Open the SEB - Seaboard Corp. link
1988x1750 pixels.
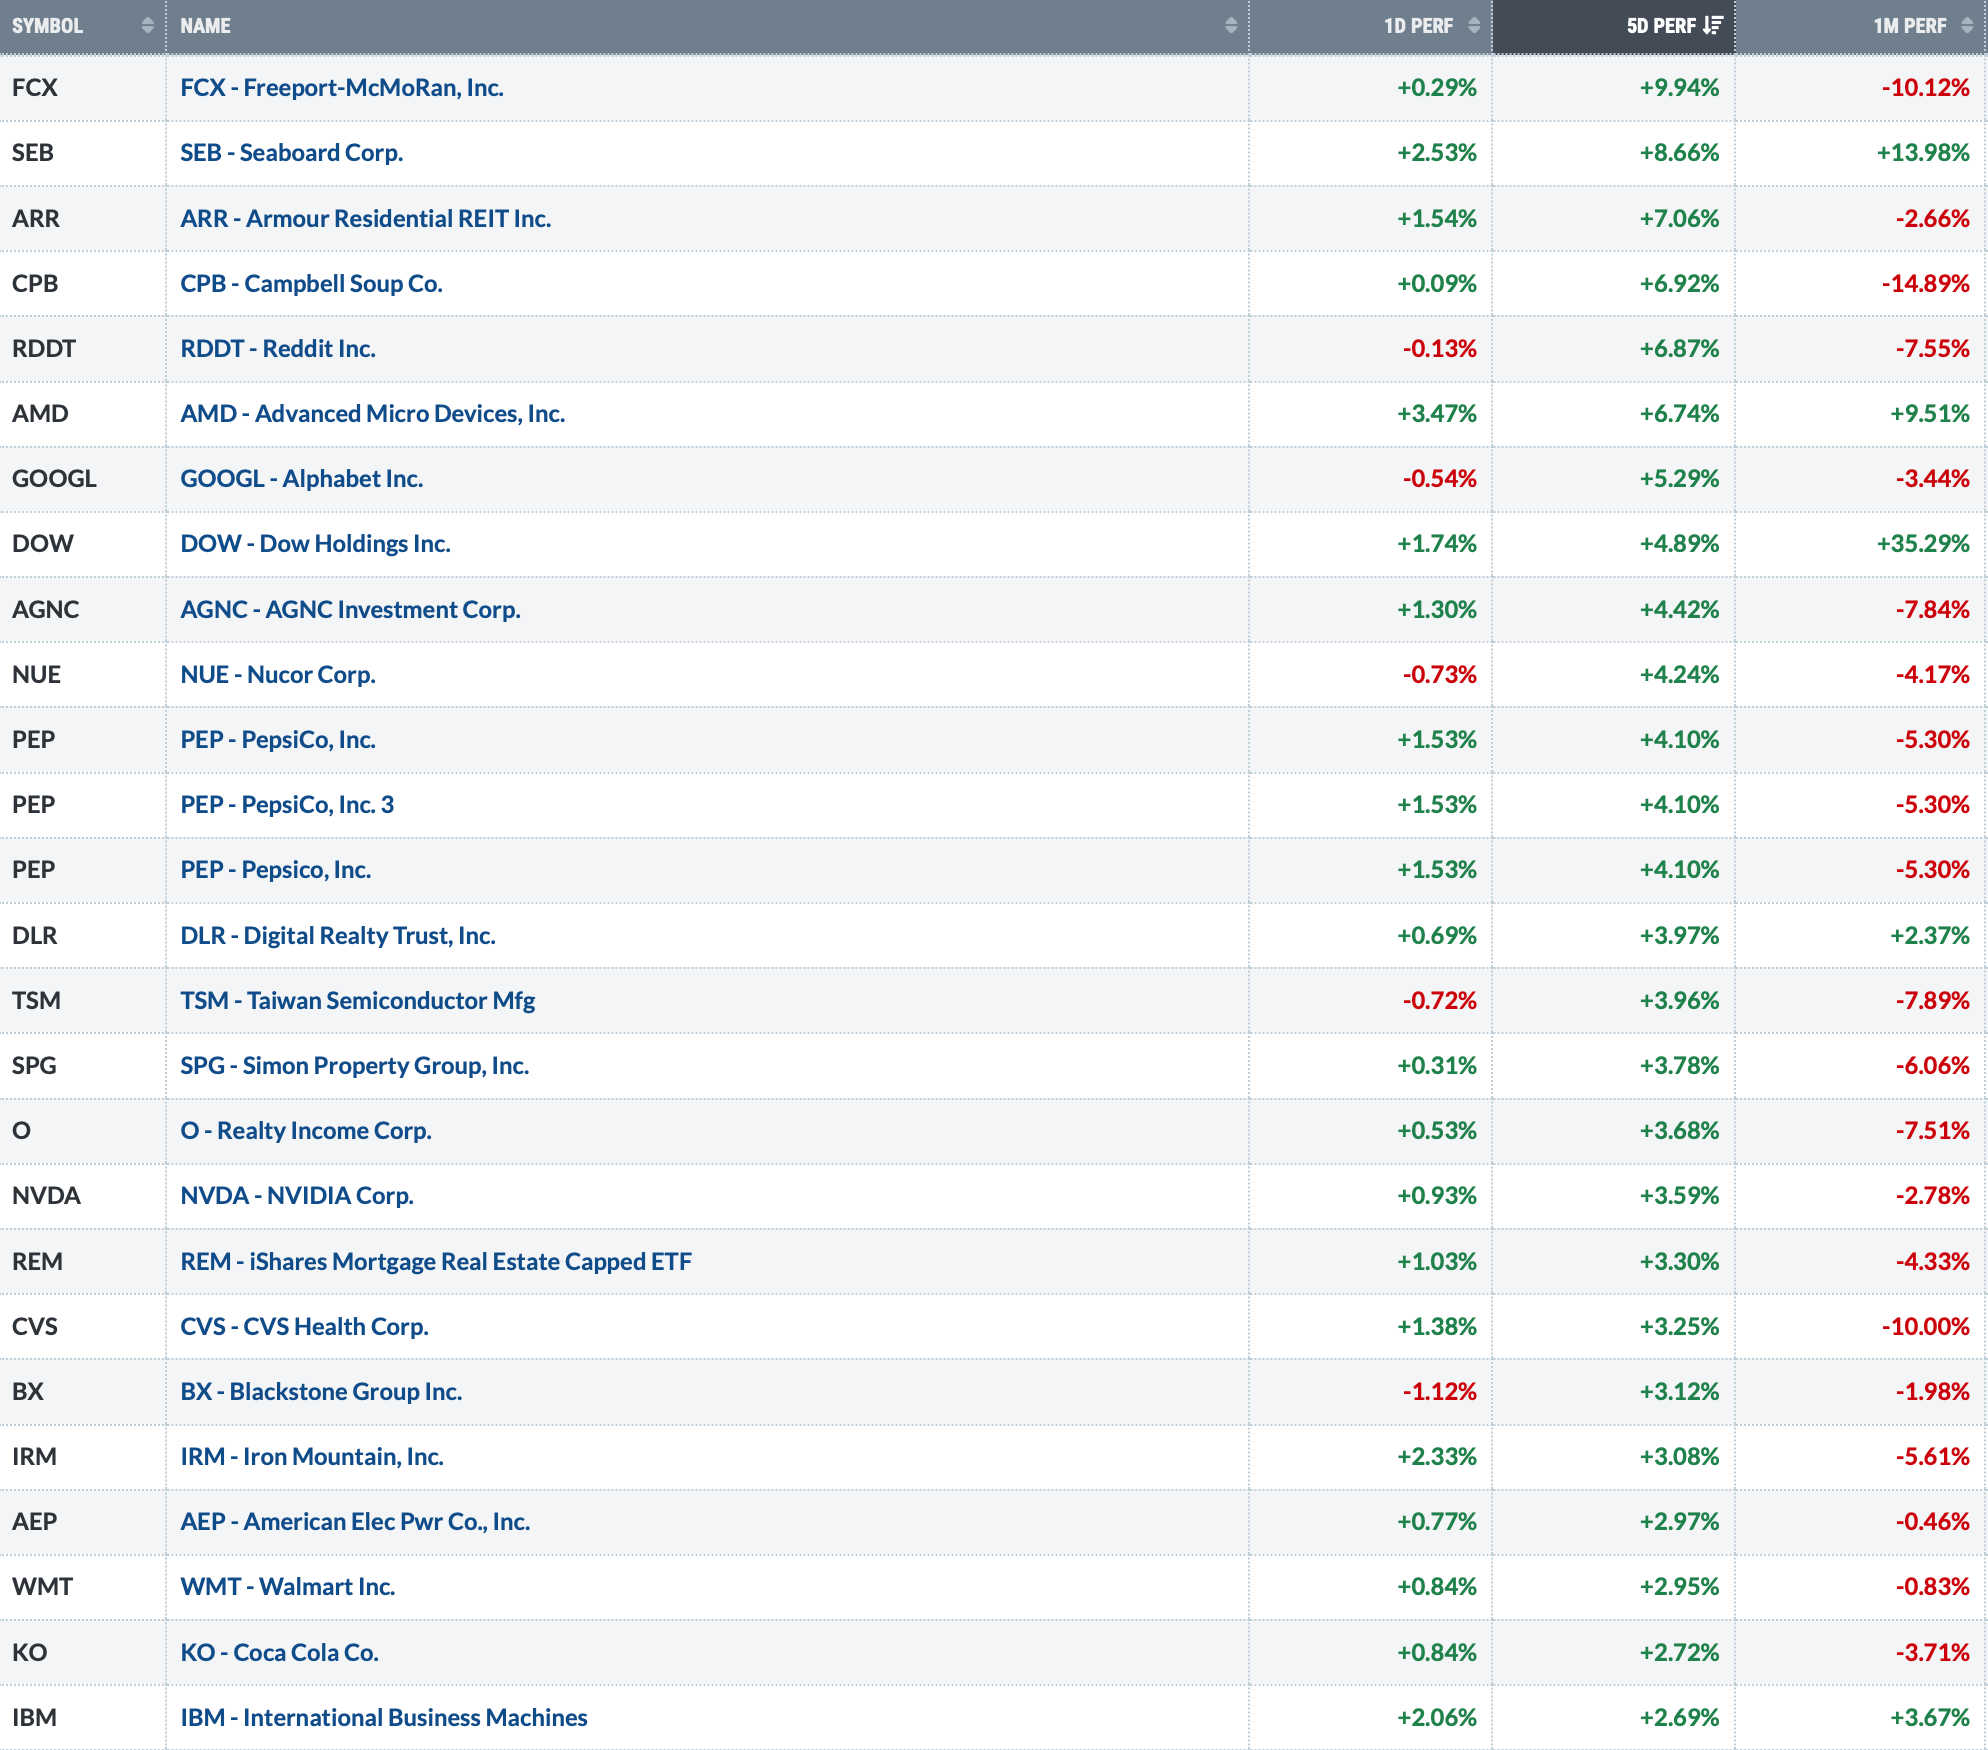pos(291,153)
